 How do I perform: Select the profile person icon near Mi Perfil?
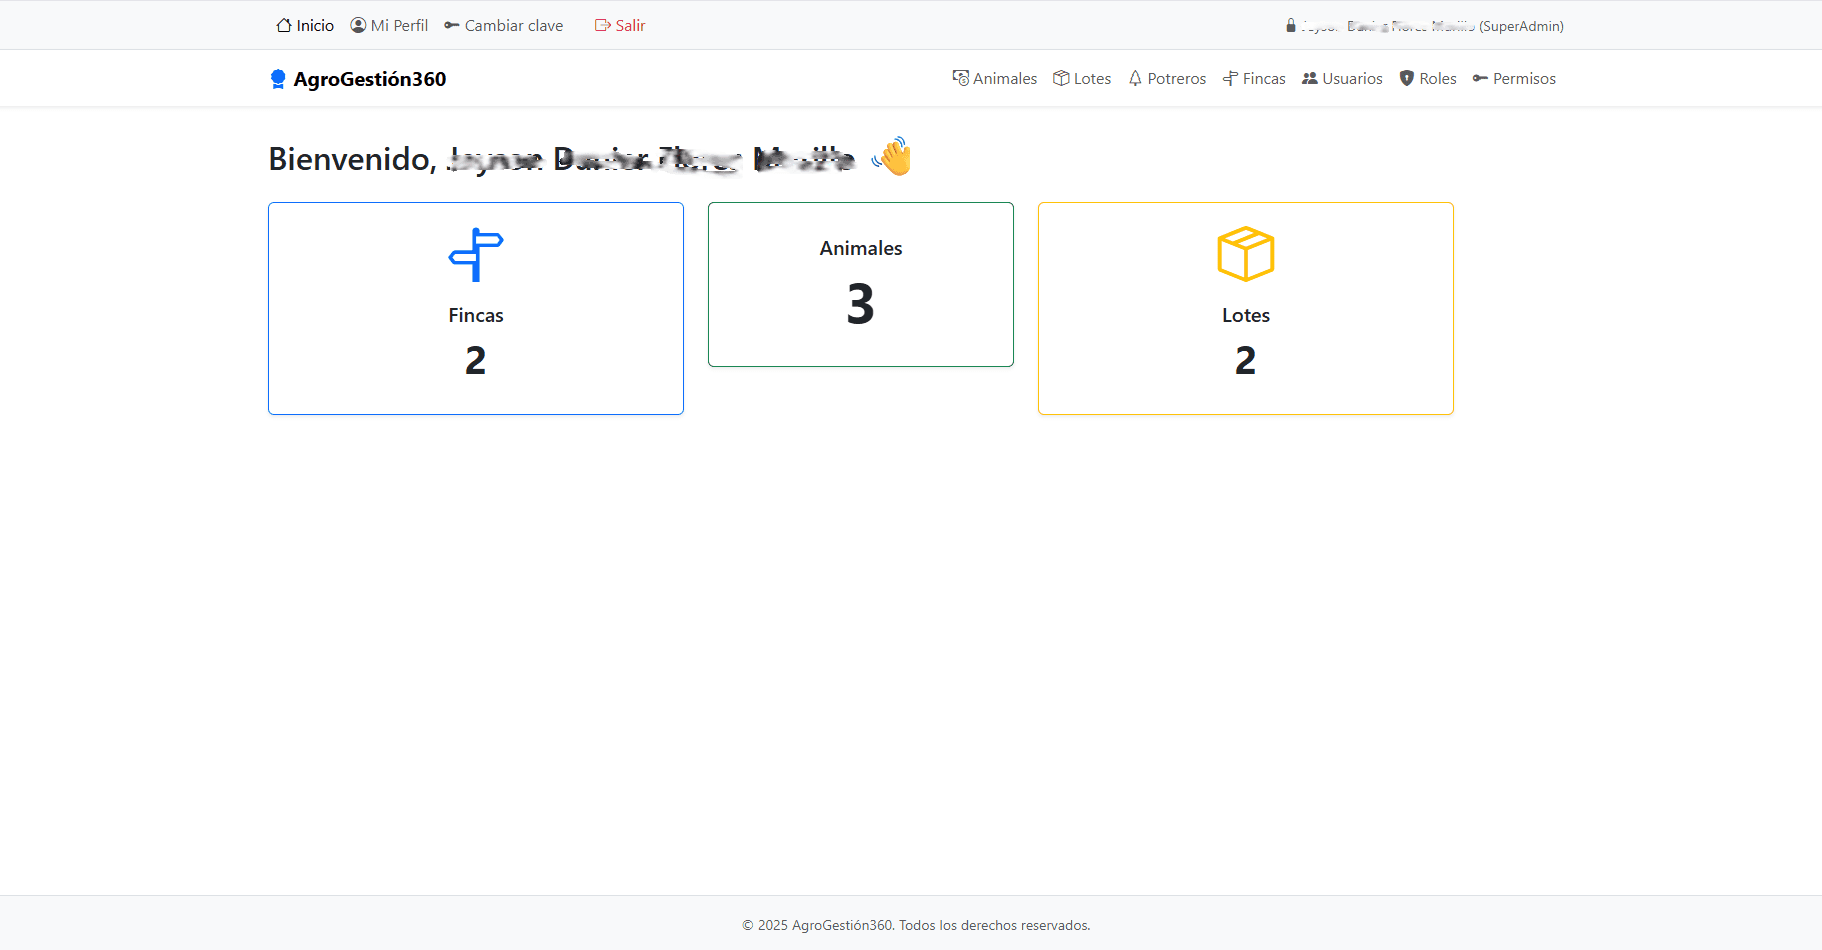pos(357,25)
